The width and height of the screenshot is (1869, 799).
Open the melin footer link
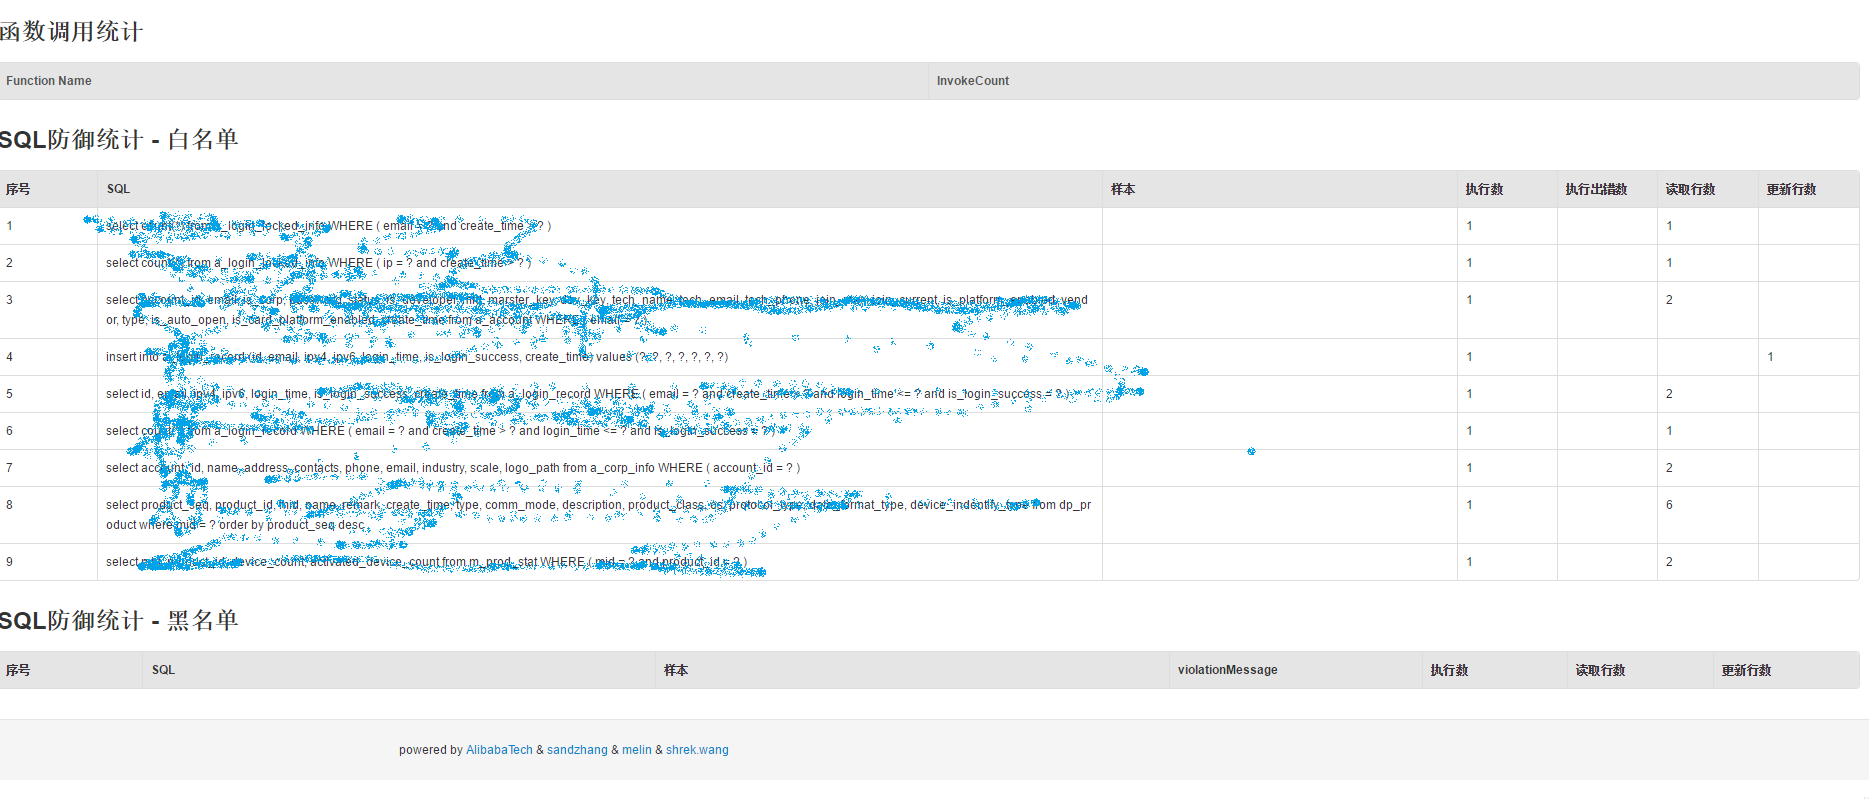pyautogui.click(x=637, y=750)
